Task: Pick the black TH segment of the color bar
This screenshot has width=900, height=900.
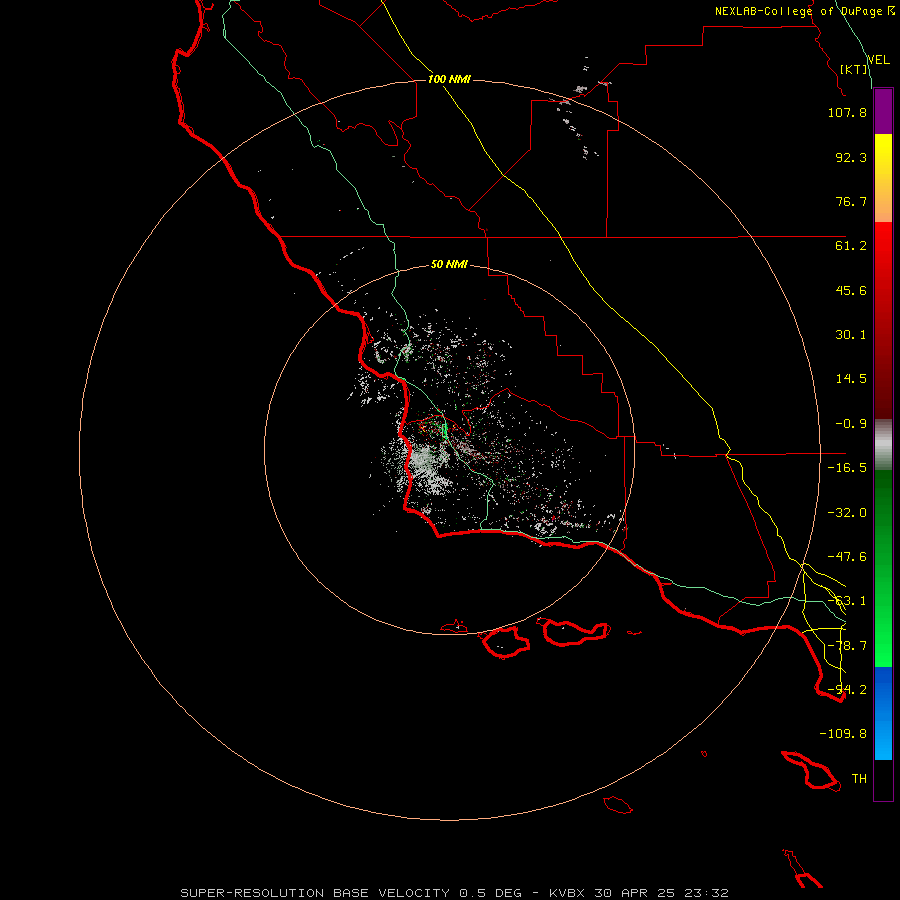Action: [883, 780]
